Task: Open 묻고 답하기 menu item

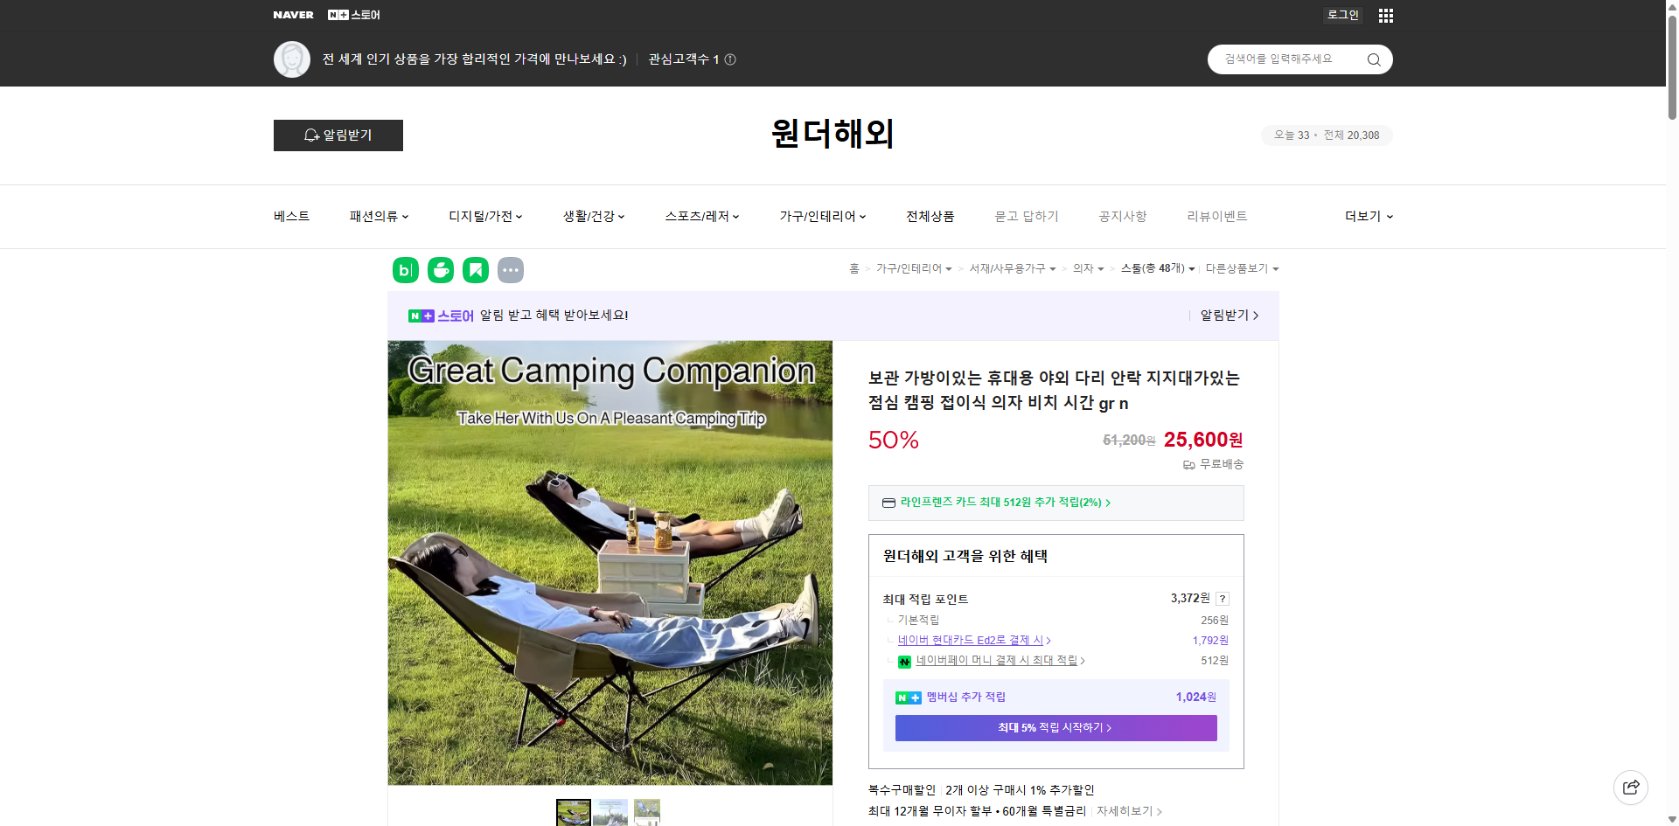Action: [x=1026, y=216]
